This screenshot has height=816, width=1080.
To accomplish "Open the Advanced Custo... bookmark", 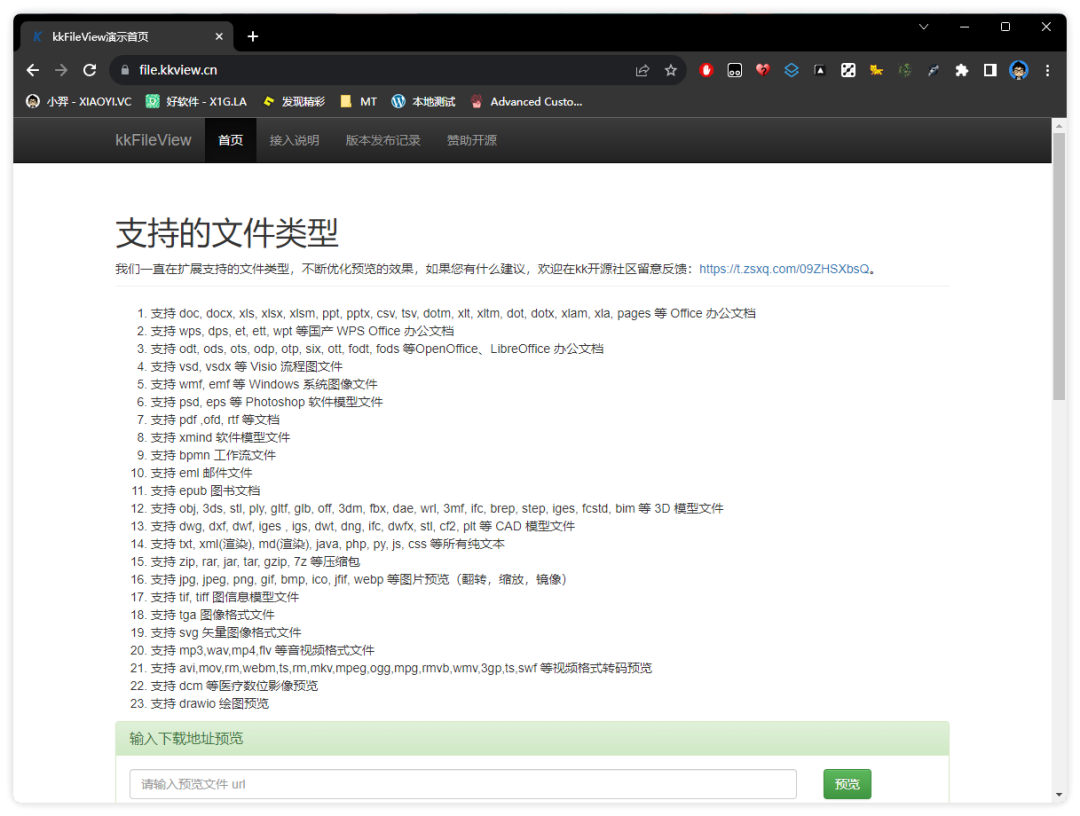I will pyautogui.click(x=526, y=102).
